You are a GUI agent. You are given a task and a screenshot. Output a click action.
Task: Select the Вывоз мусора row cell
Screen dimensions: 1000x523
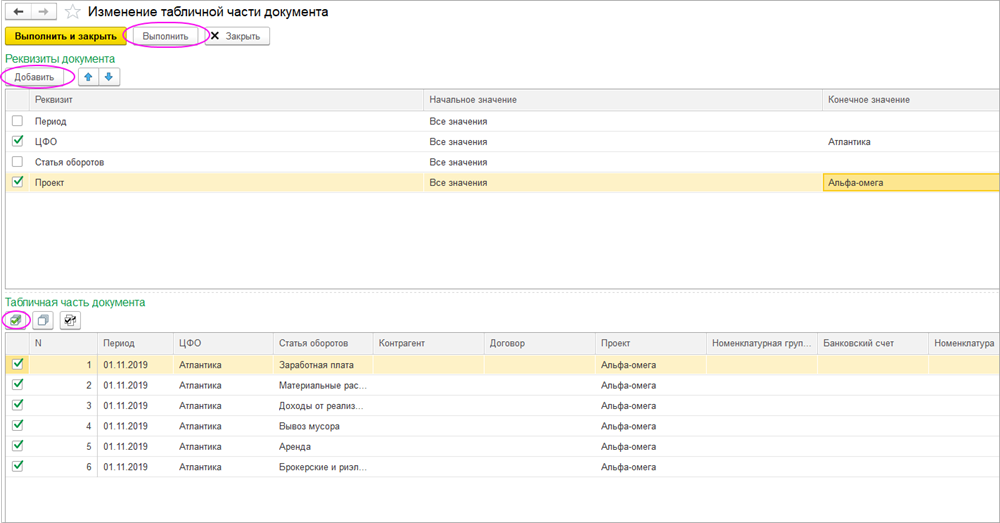322,426
